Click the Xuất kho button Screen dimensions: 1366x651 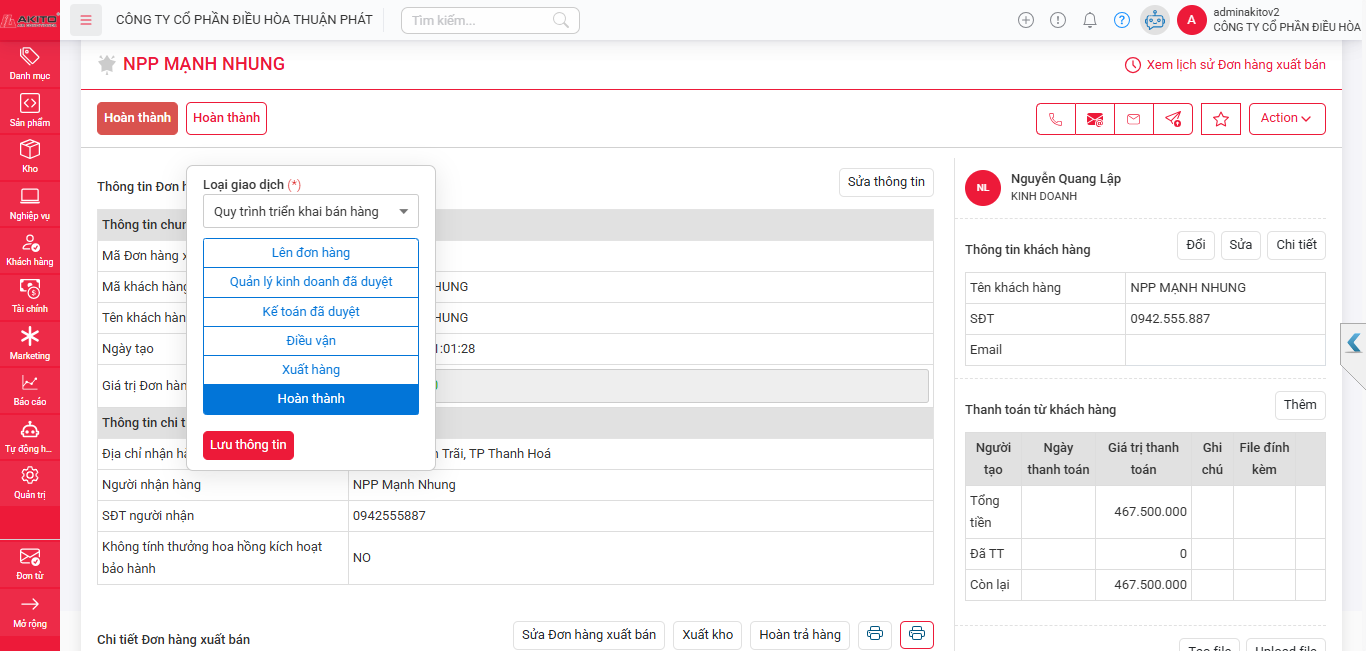point(708,634)
